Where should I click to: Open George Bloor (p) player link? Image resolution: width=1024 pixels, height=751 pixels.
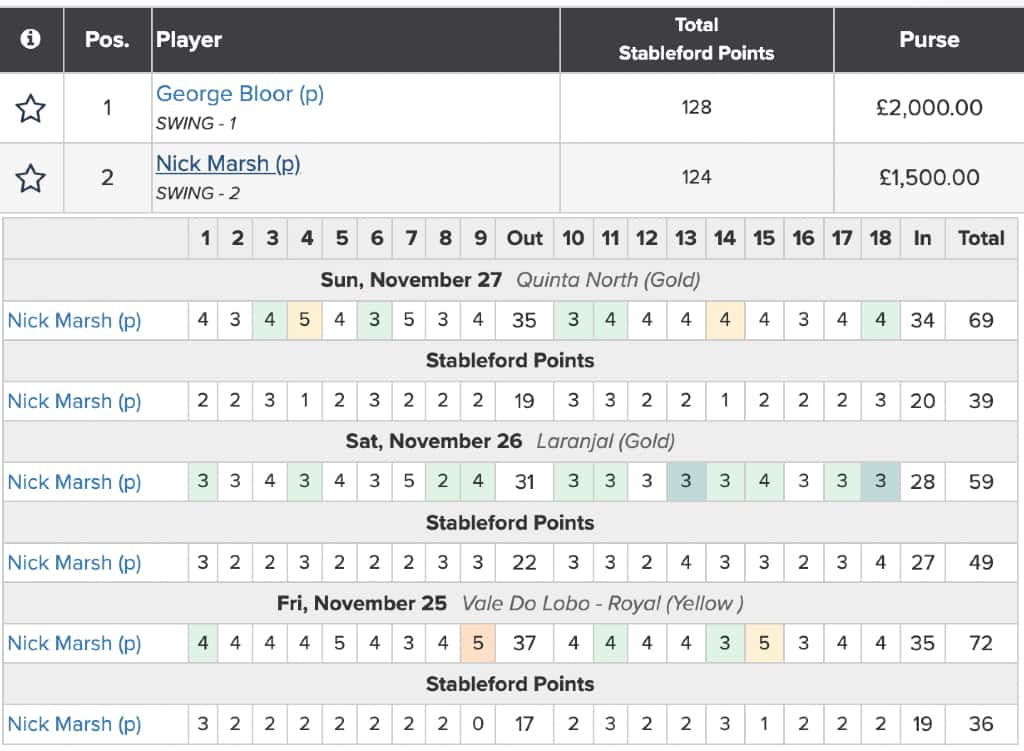(240, 94)
